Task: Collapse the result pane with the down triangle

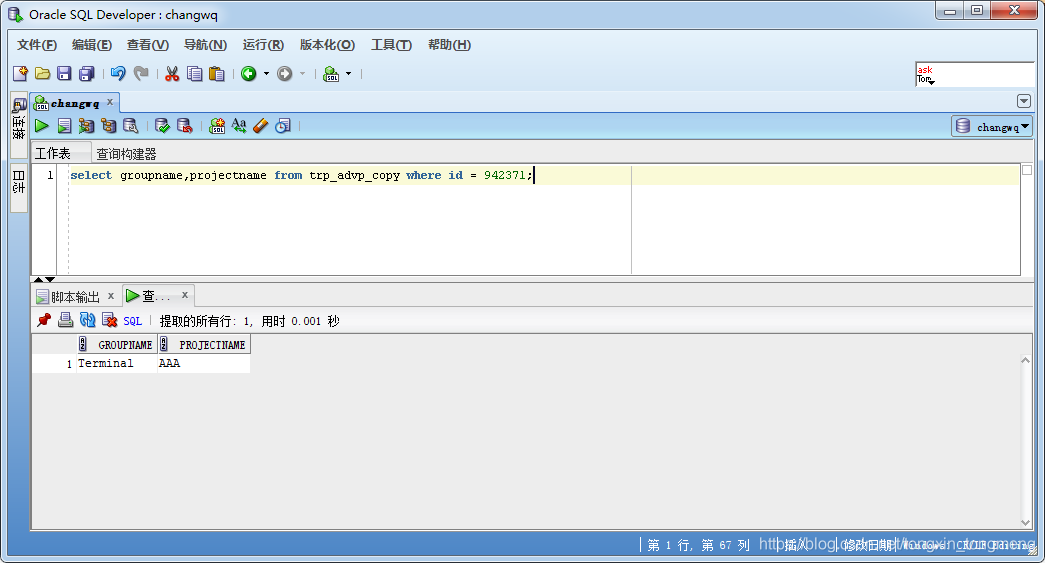Action: coord(50,279)
